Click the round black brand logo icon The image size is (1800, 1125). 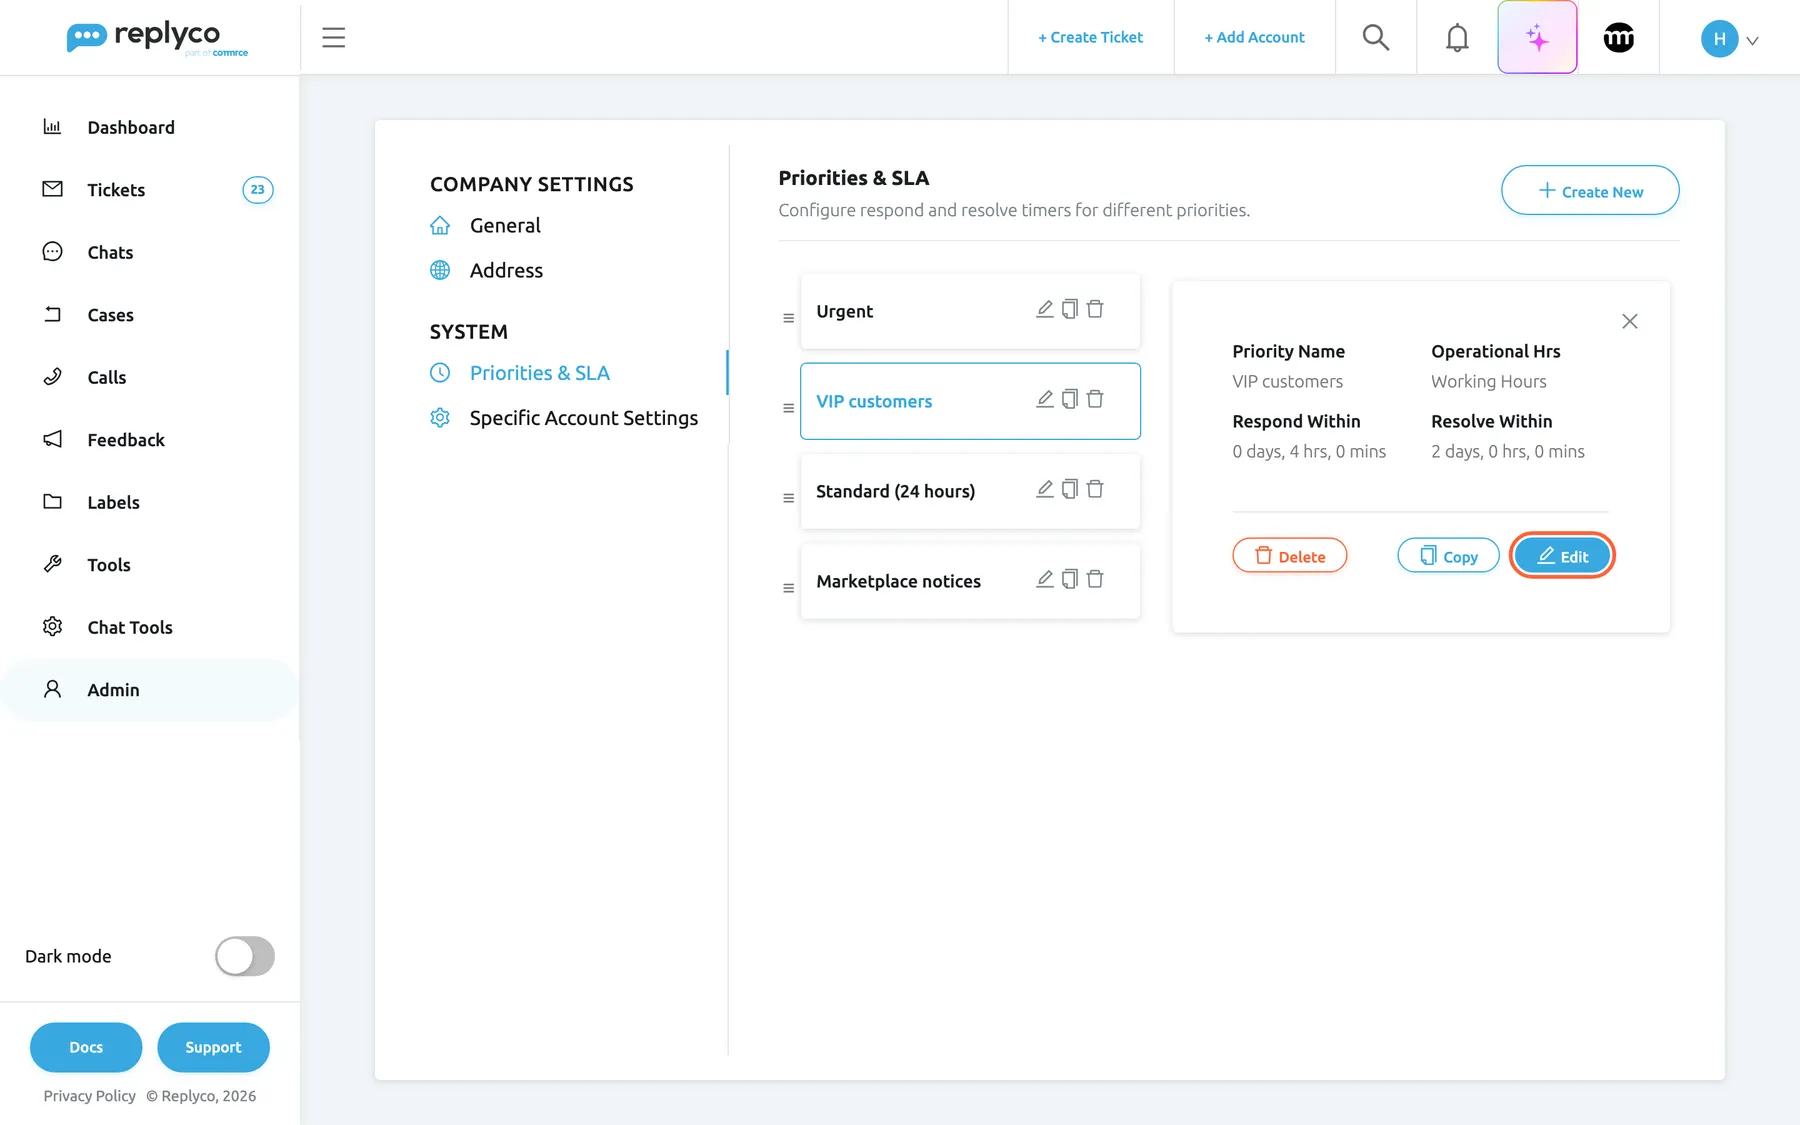click(1618, 38)
